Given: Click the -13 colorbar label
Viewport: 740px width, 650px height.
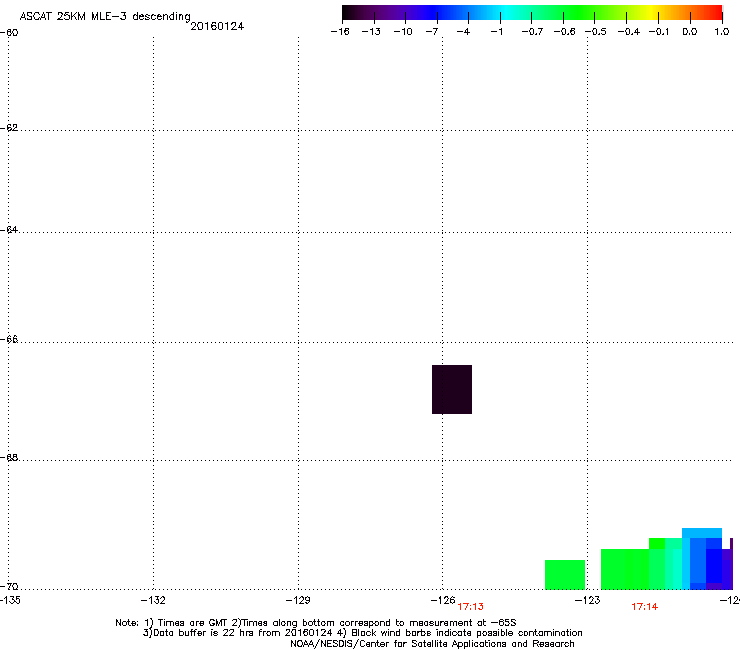Looking at the screenshot, I should point(371,32).
